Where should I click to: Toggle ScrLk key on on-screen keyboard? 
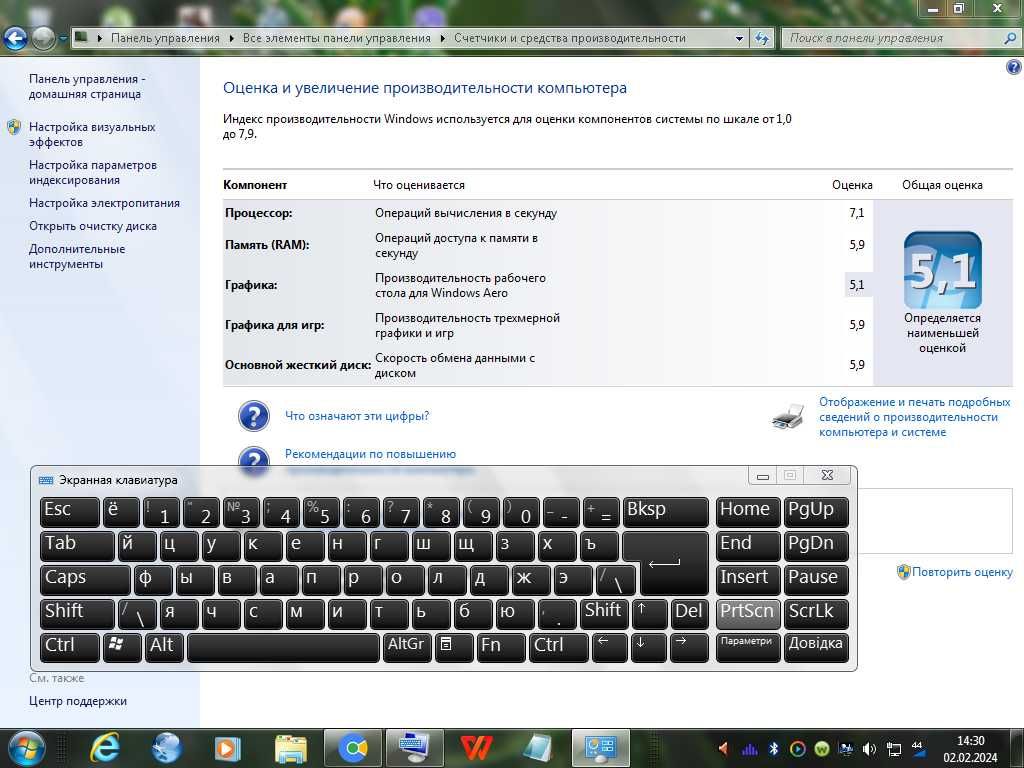[816, 614]
